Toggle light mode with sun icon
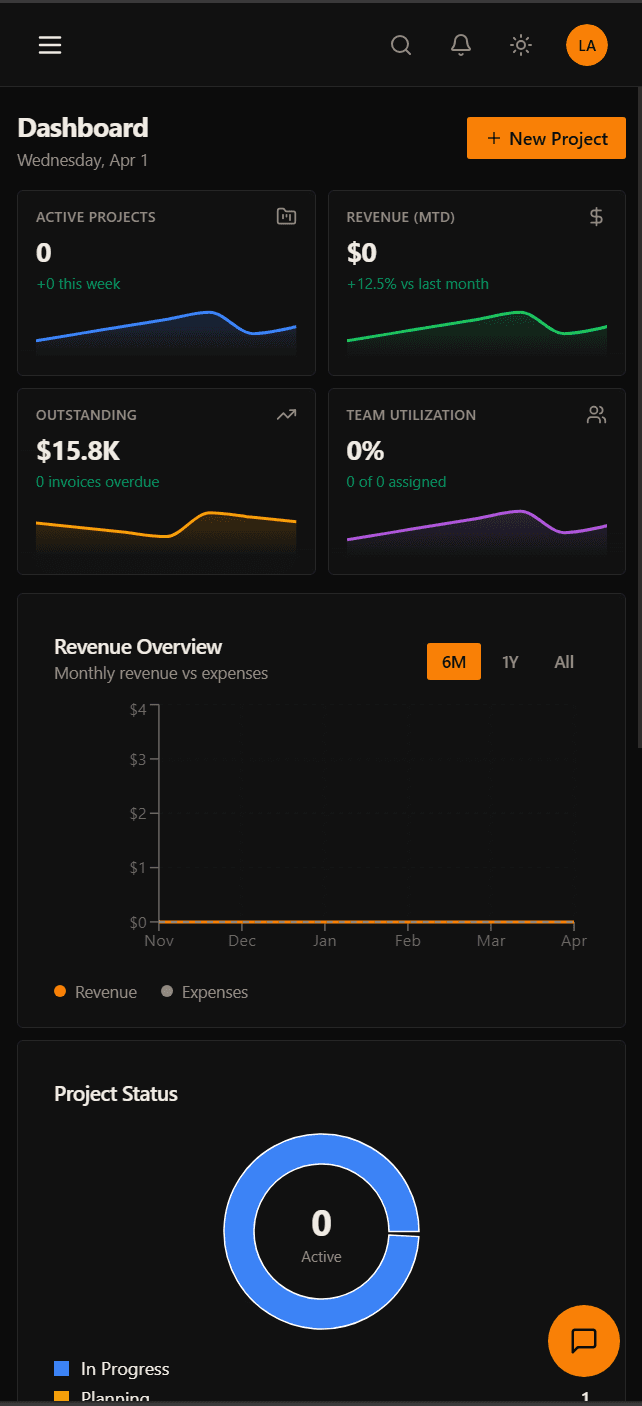This screenshot has width=642, height=1406. tap(521, 45)
